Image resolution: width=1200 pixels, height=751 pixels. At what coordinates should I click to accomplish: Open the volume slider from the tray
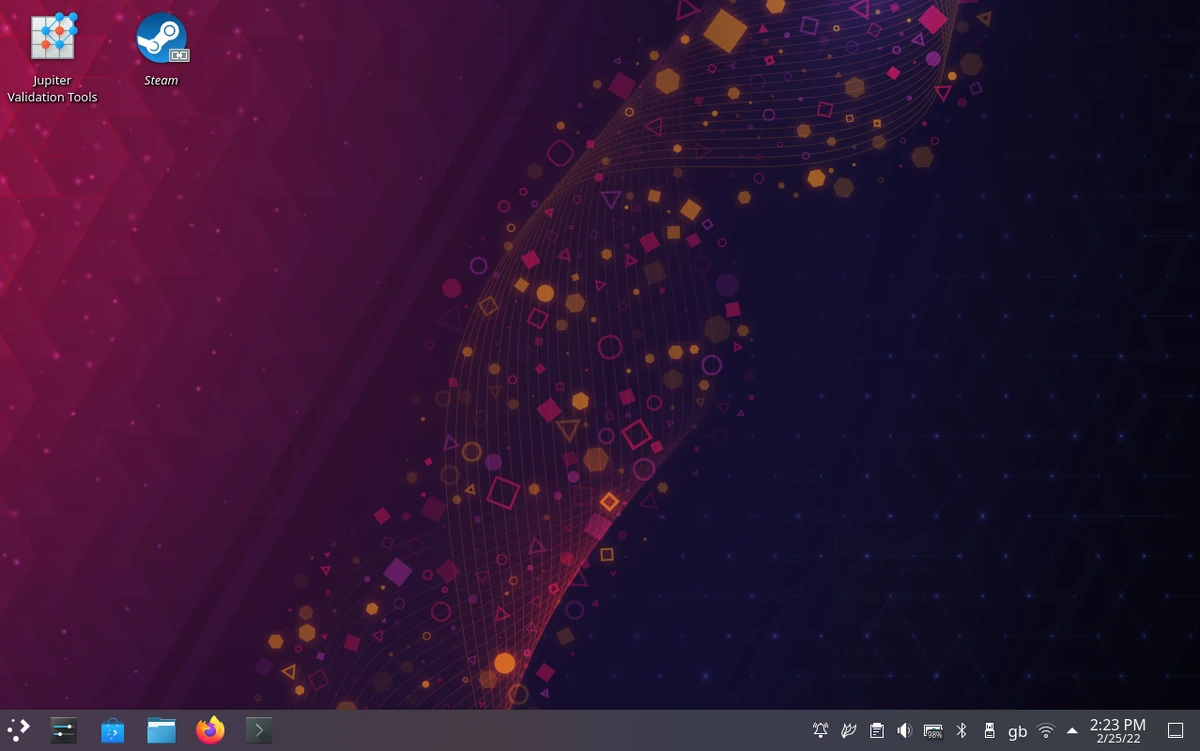[905, 730]
